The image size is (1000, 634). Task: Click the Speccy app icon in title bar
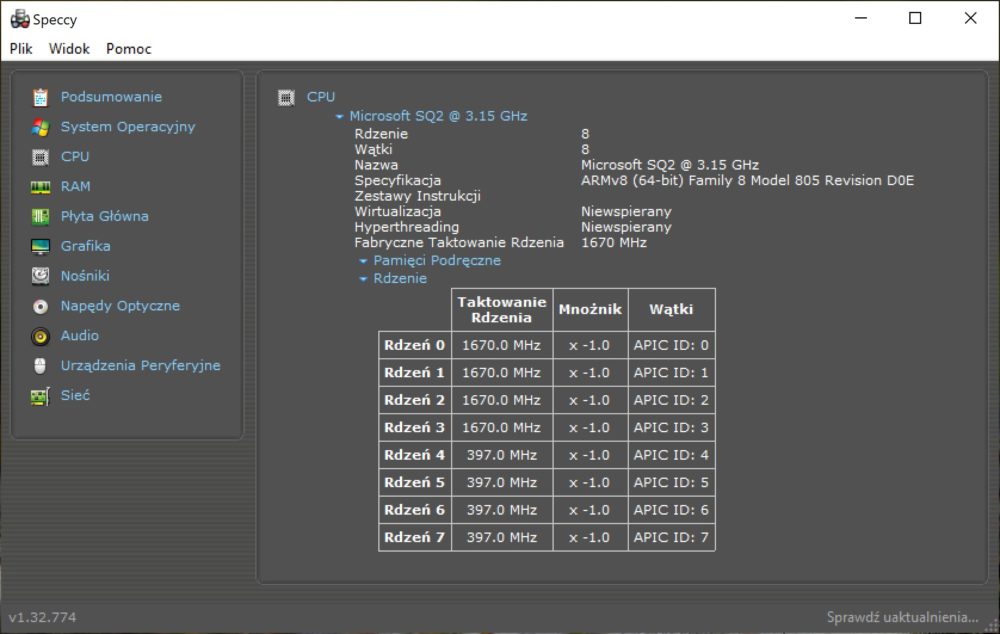coord(20,19)
